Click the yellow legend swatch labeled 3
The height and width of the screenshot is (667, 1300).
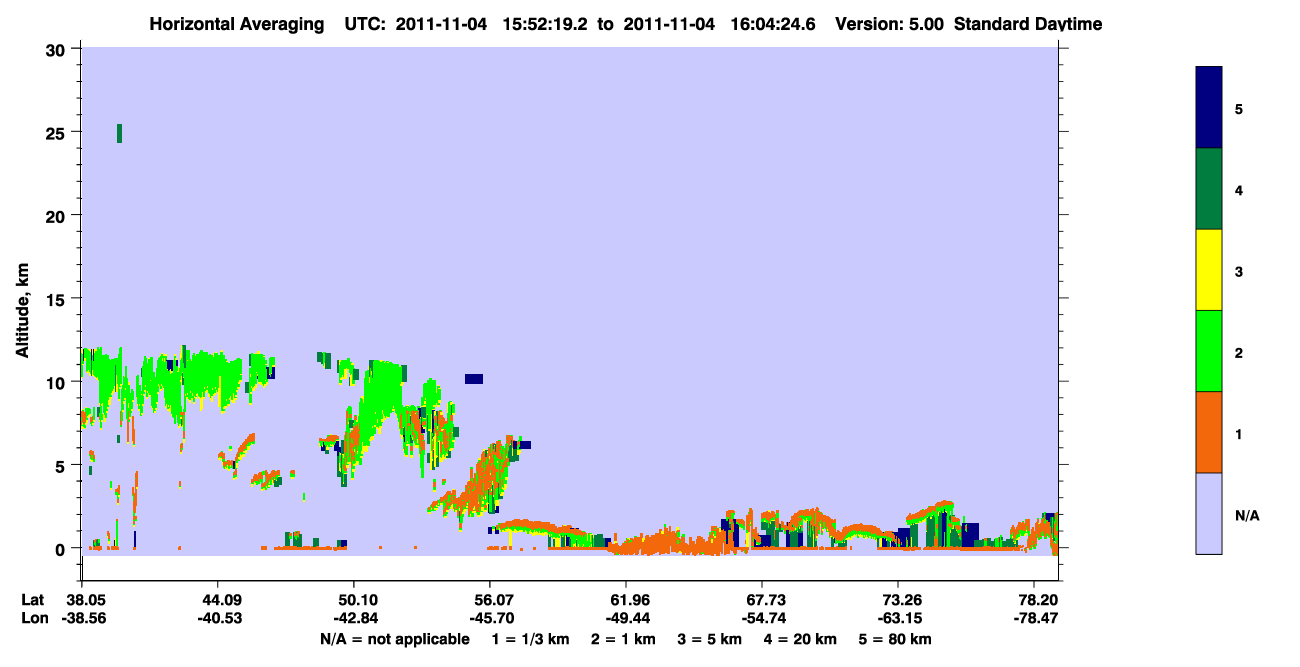(x=1209, y=270)
